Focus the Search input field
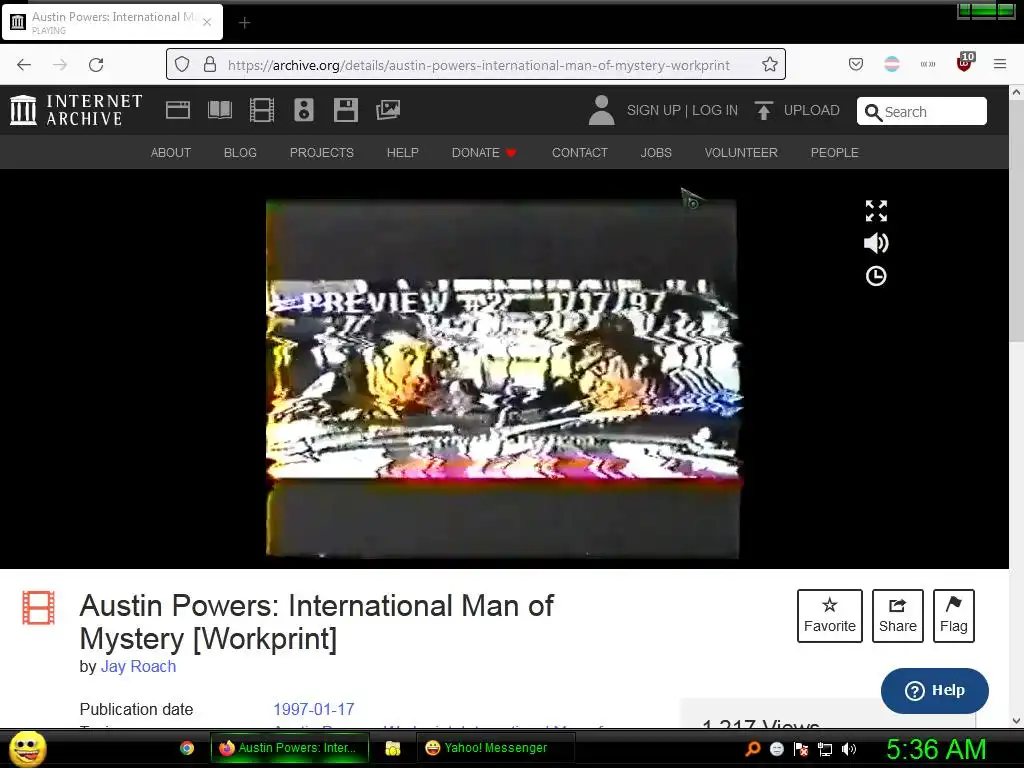 click(921, 112)
